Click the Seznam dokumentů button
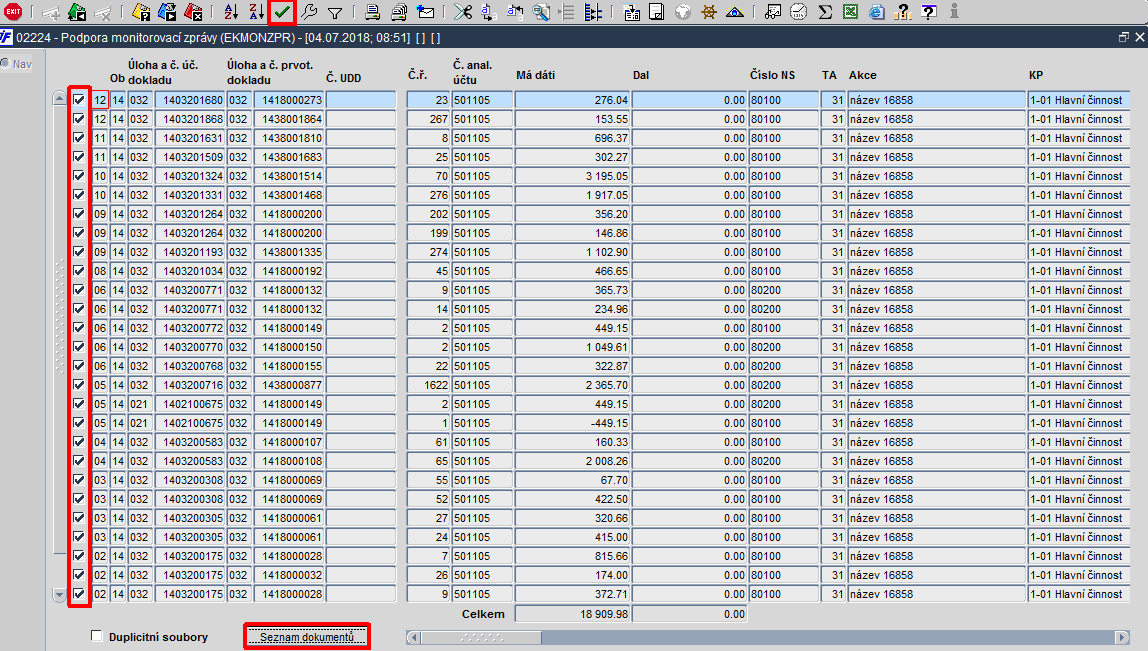Viewport: 1148px width, 651px height. [x=307, y=636]
